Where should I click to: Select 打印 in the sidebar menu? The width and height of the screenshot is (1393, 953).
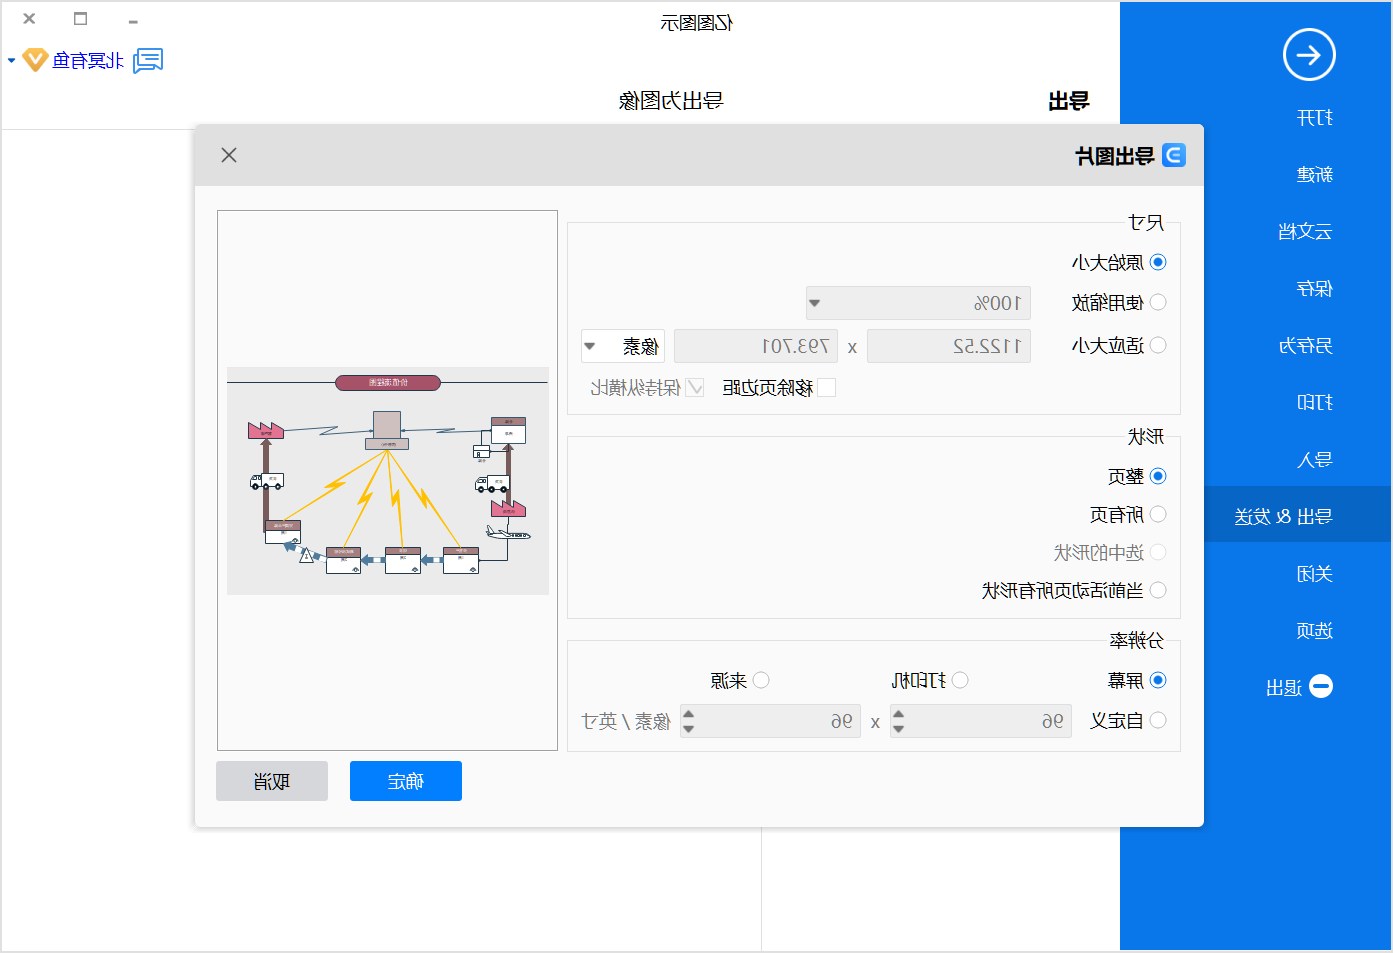(1314, 403)
